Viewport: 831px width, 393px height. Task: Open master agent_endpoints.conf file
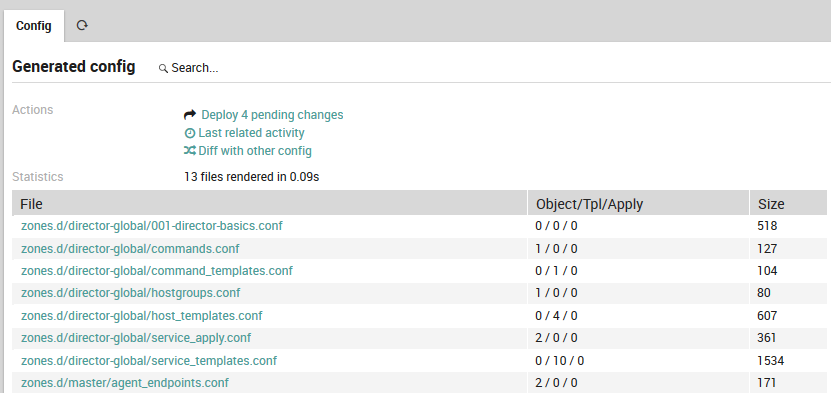(x=125, y=382)
